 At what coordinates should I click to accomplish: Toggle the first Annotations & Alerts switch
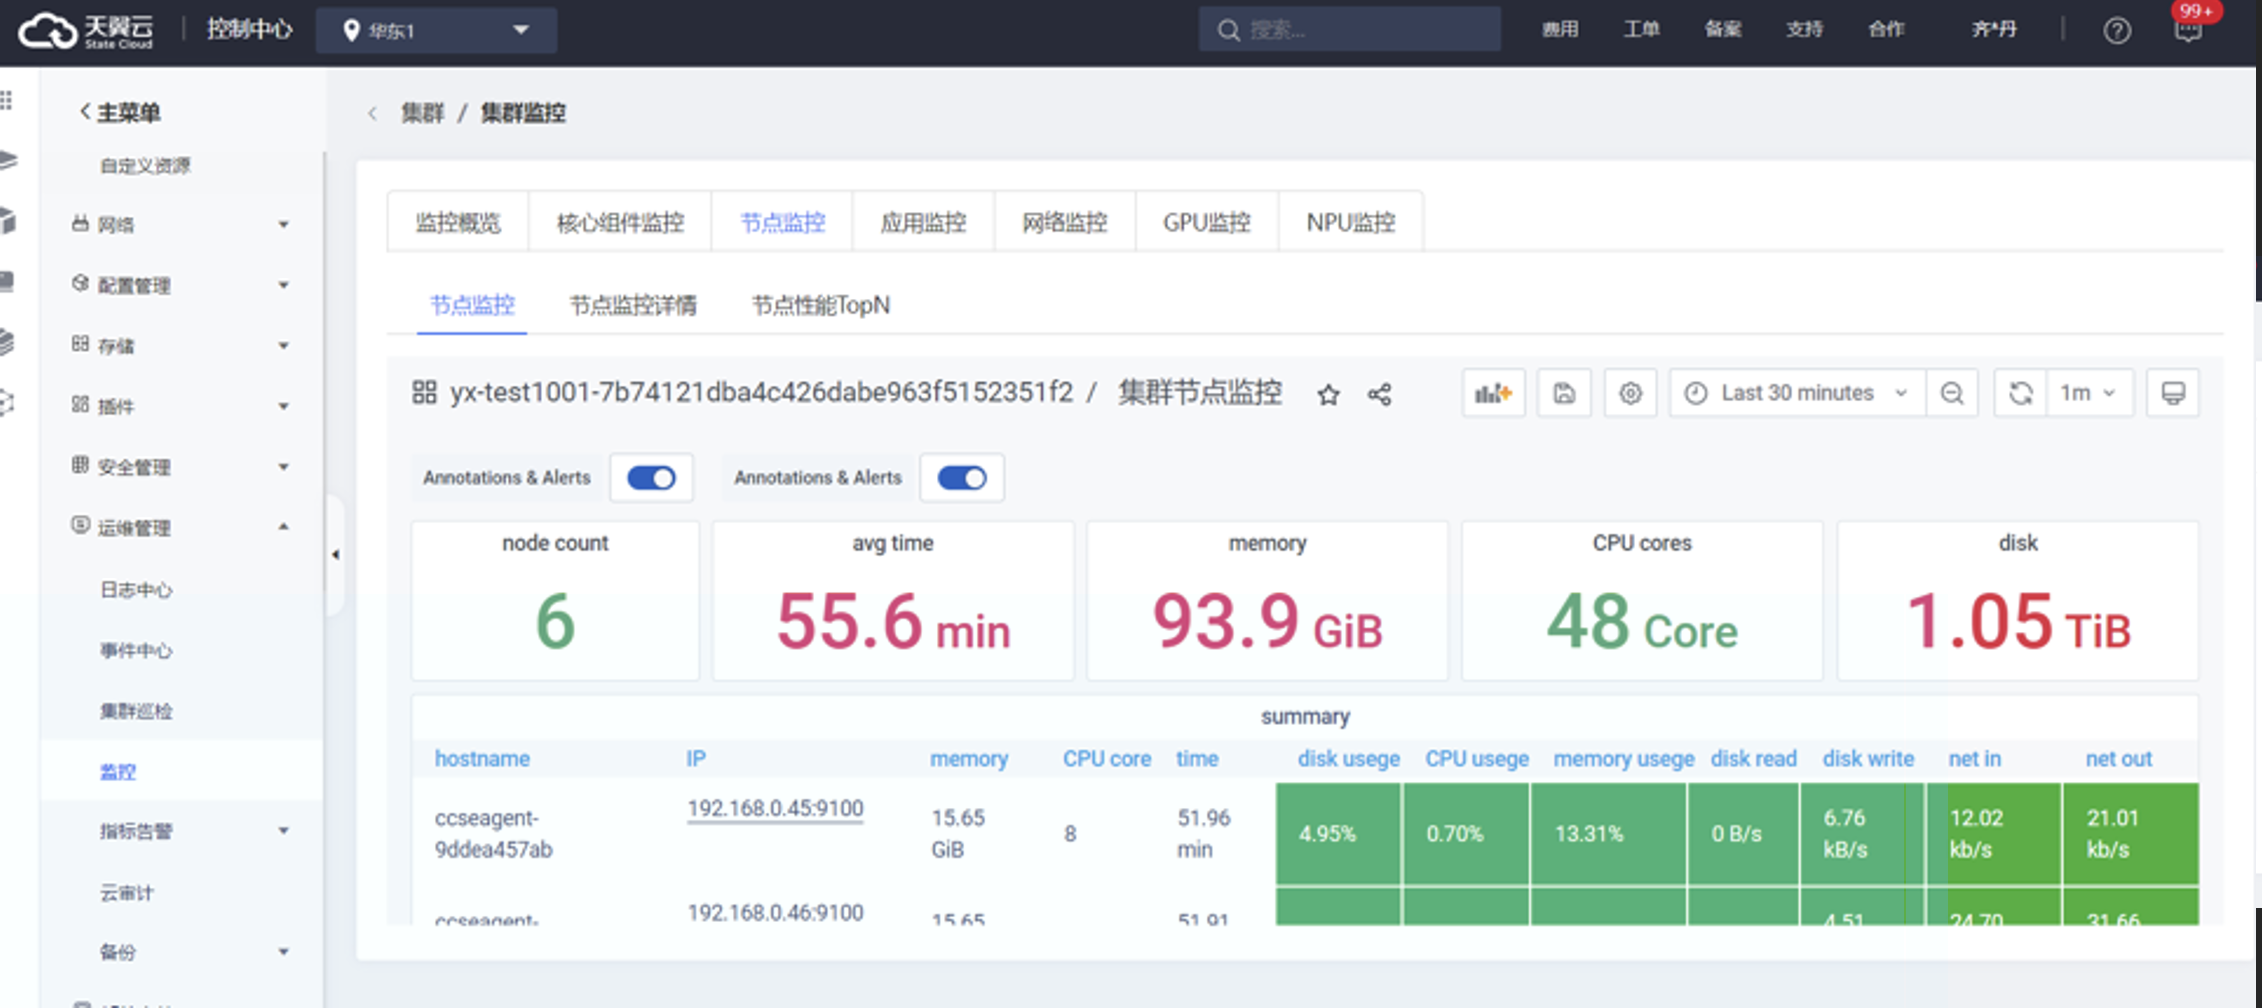point(651,478)
